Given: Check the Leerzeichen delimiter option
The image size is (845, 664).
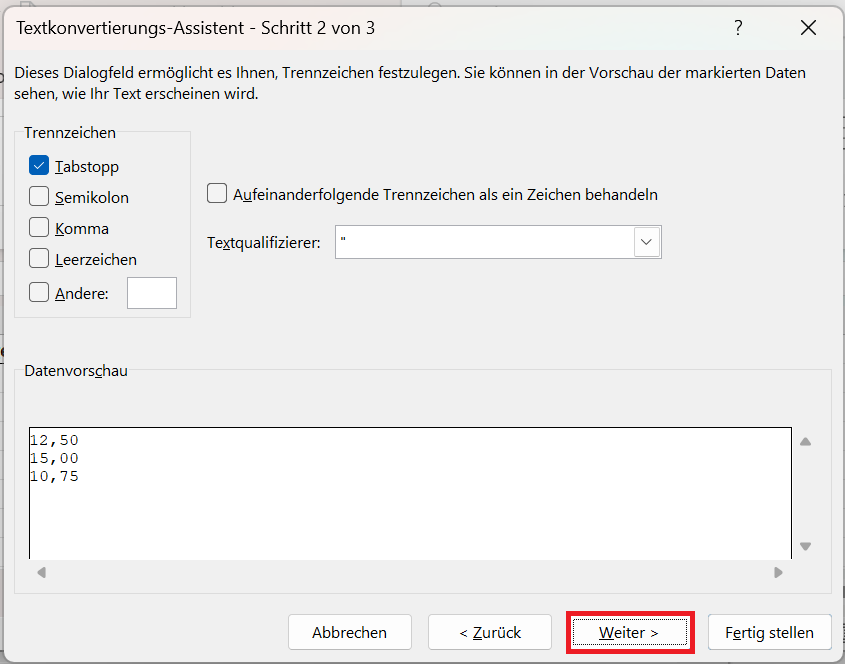Looking at the screenshot, I should (39, 259).
